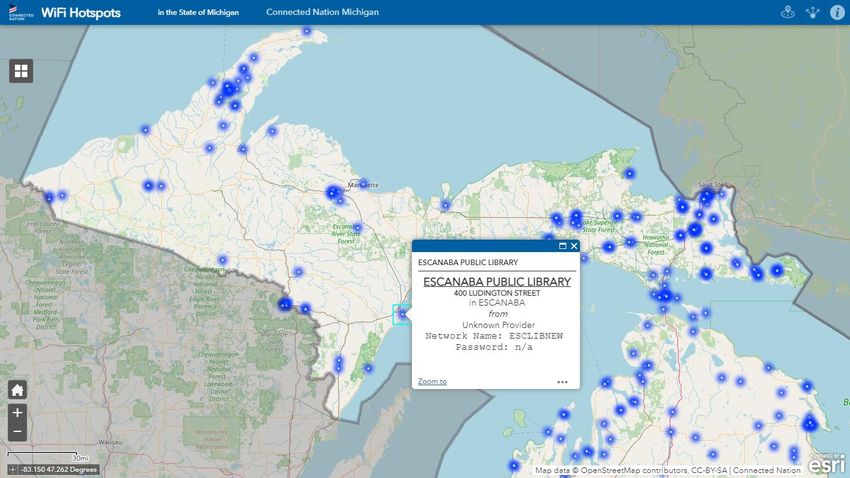Click the ESCANABA PUBLIC LIBRARY underlined heading
Screen dimensions: 850x478
pyautogui.click(x=497, y=282)
